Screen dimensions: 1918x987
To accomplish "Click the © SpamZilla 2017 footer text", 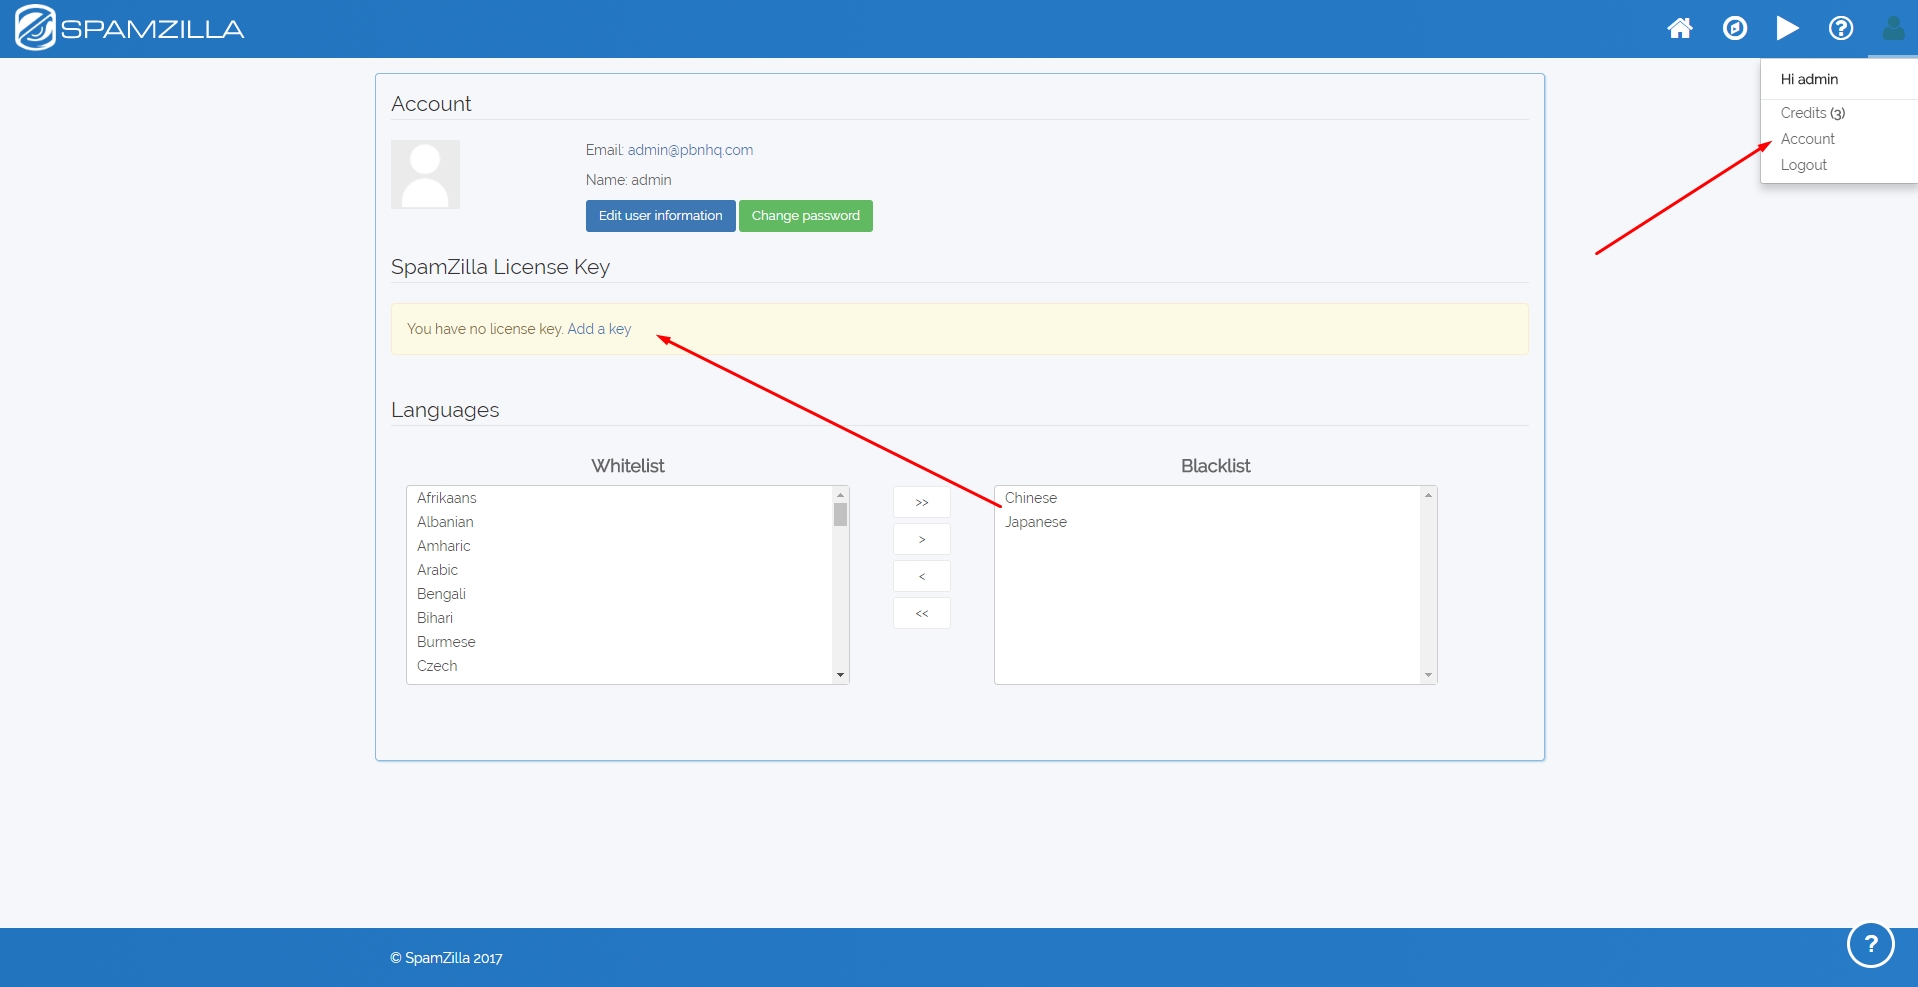I will point(446,958).
